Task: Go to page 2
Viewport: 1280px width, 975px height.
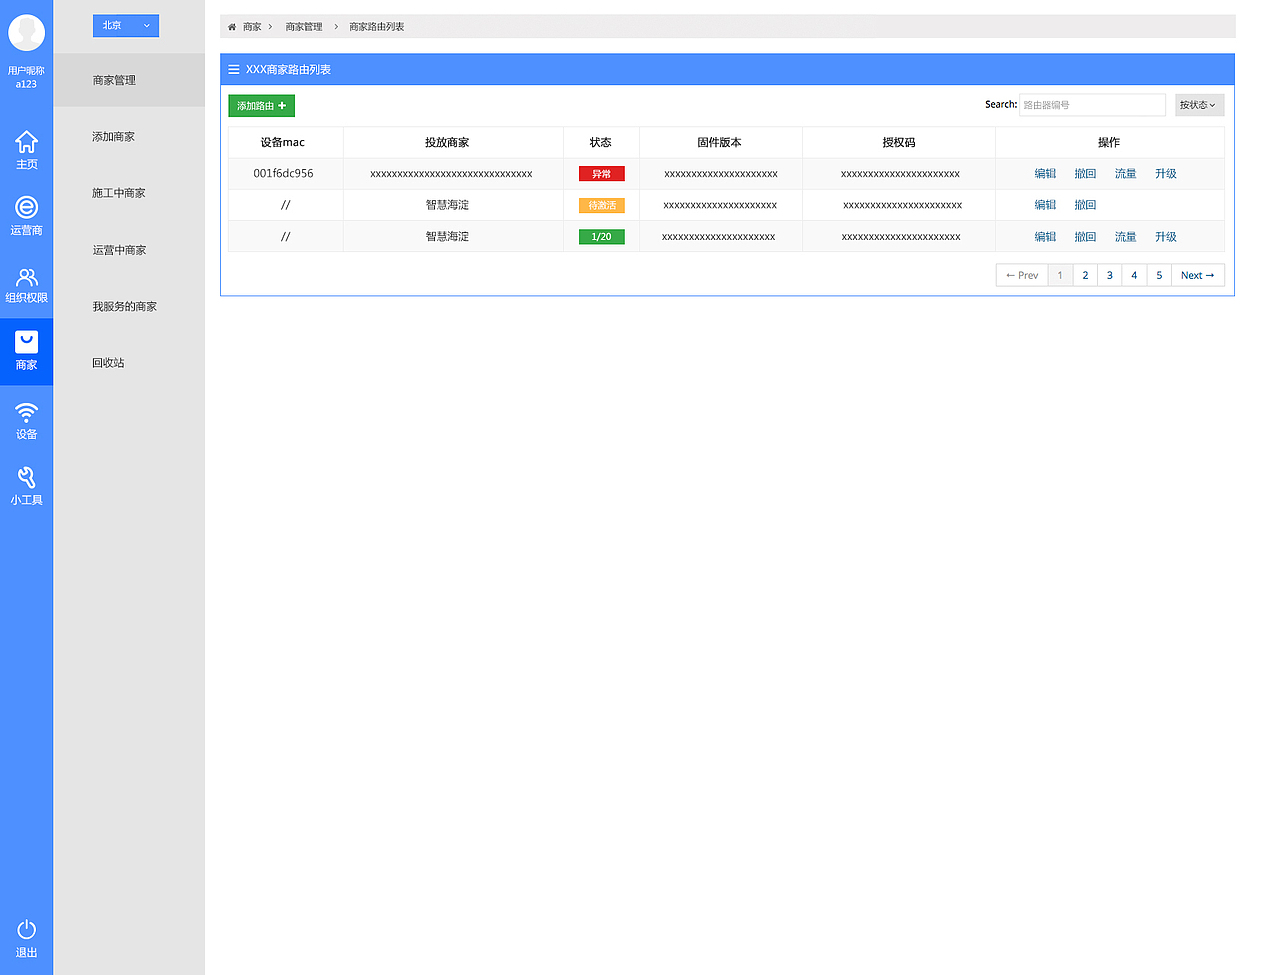Action: [x=1085, y=275]
